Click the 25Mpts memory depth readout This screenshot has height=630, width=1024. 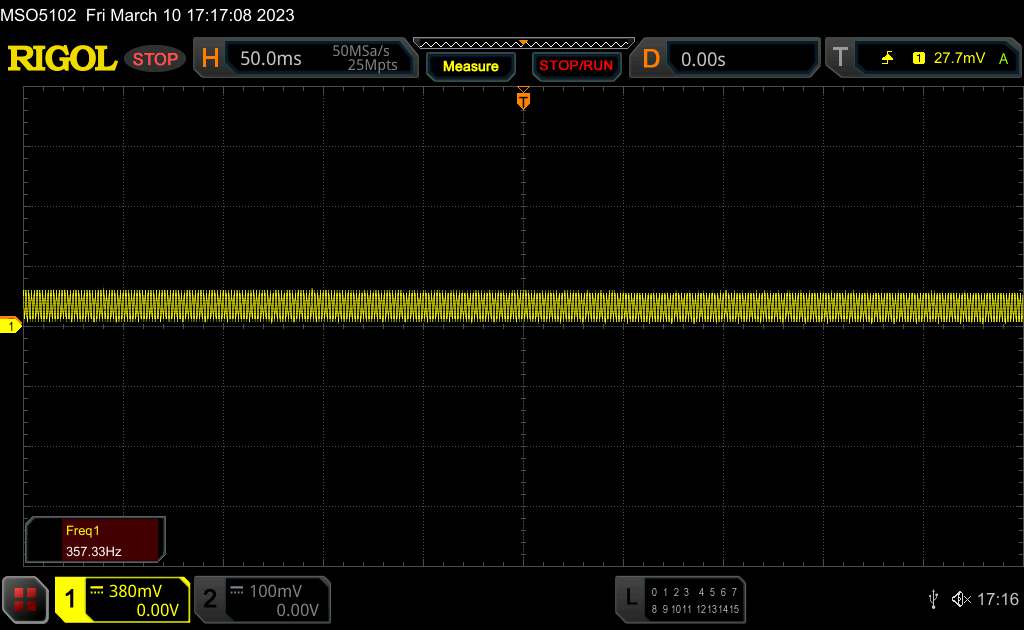coord(372,65)
